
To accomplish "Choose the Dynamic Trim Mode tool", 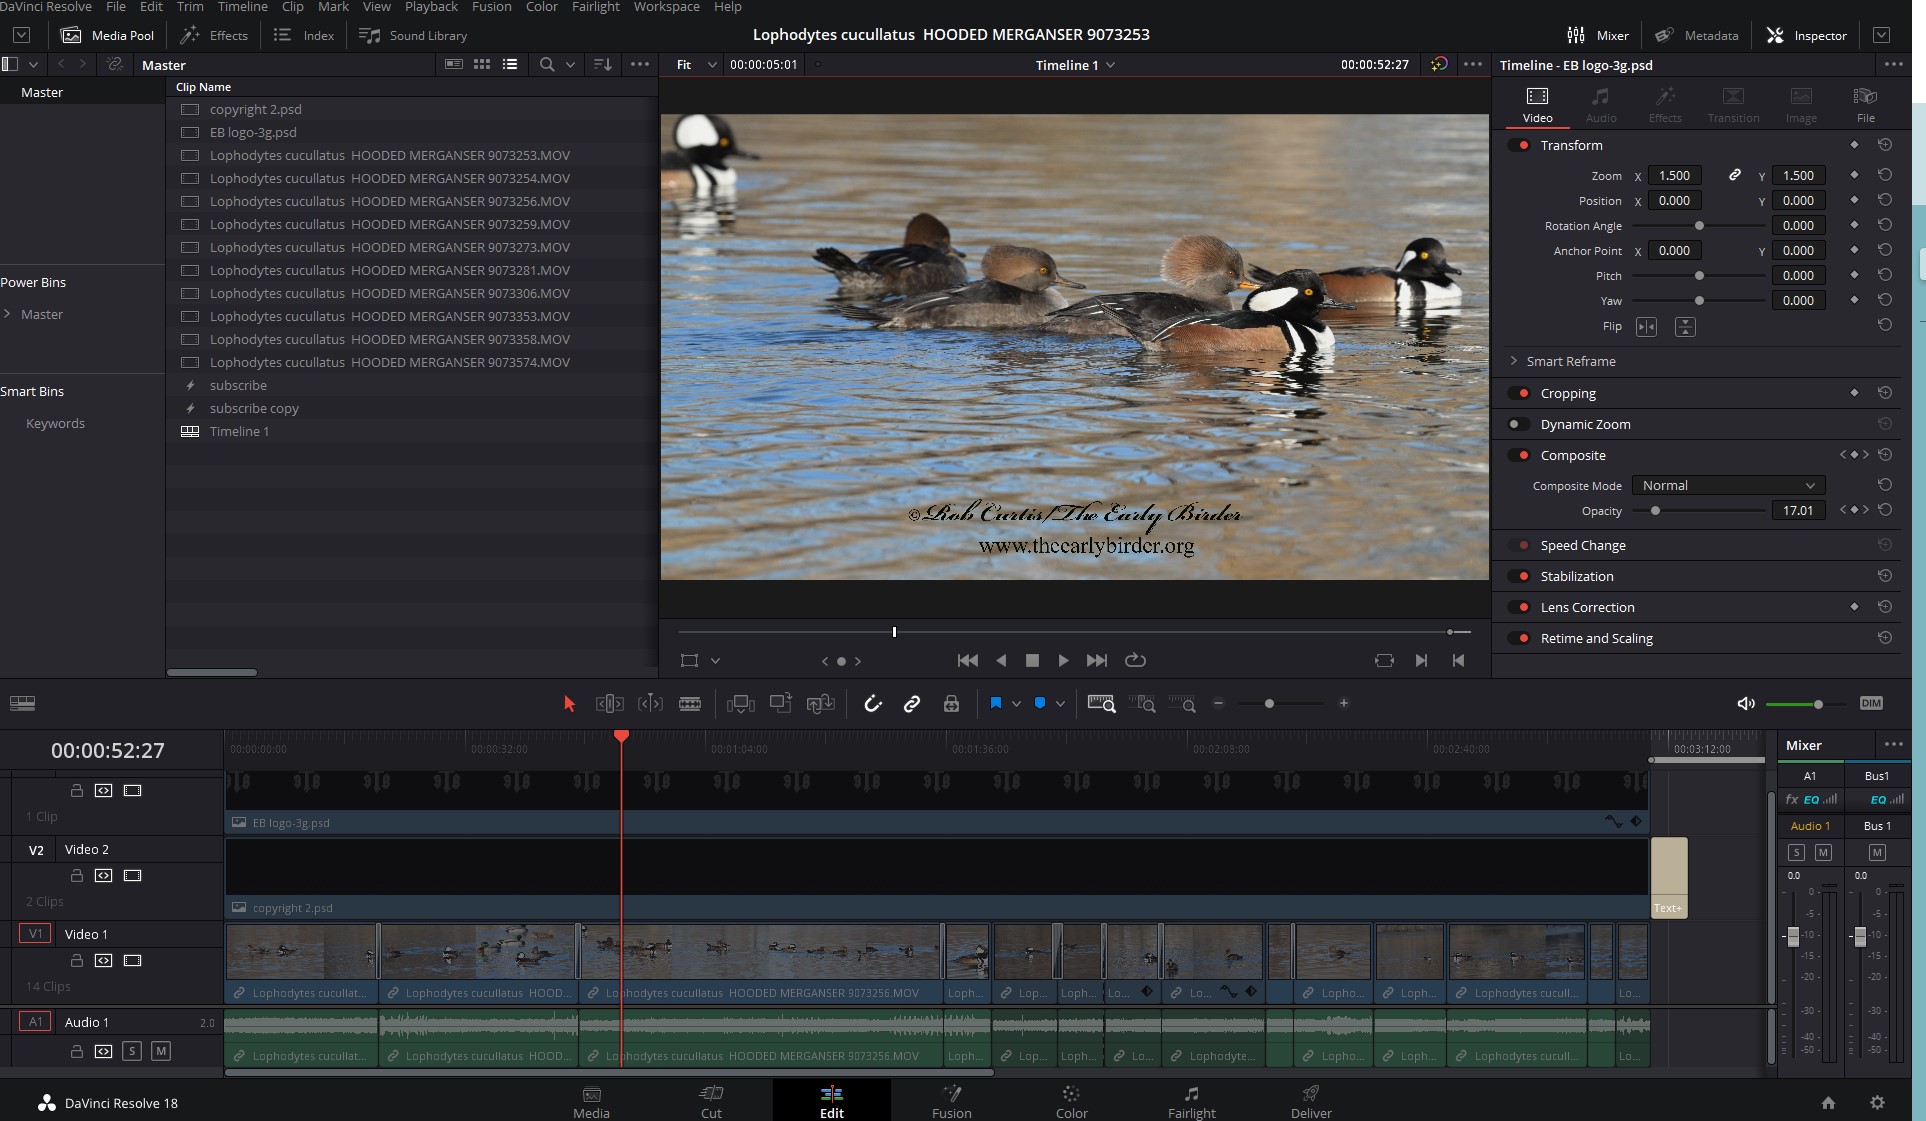I will point(650,704).
